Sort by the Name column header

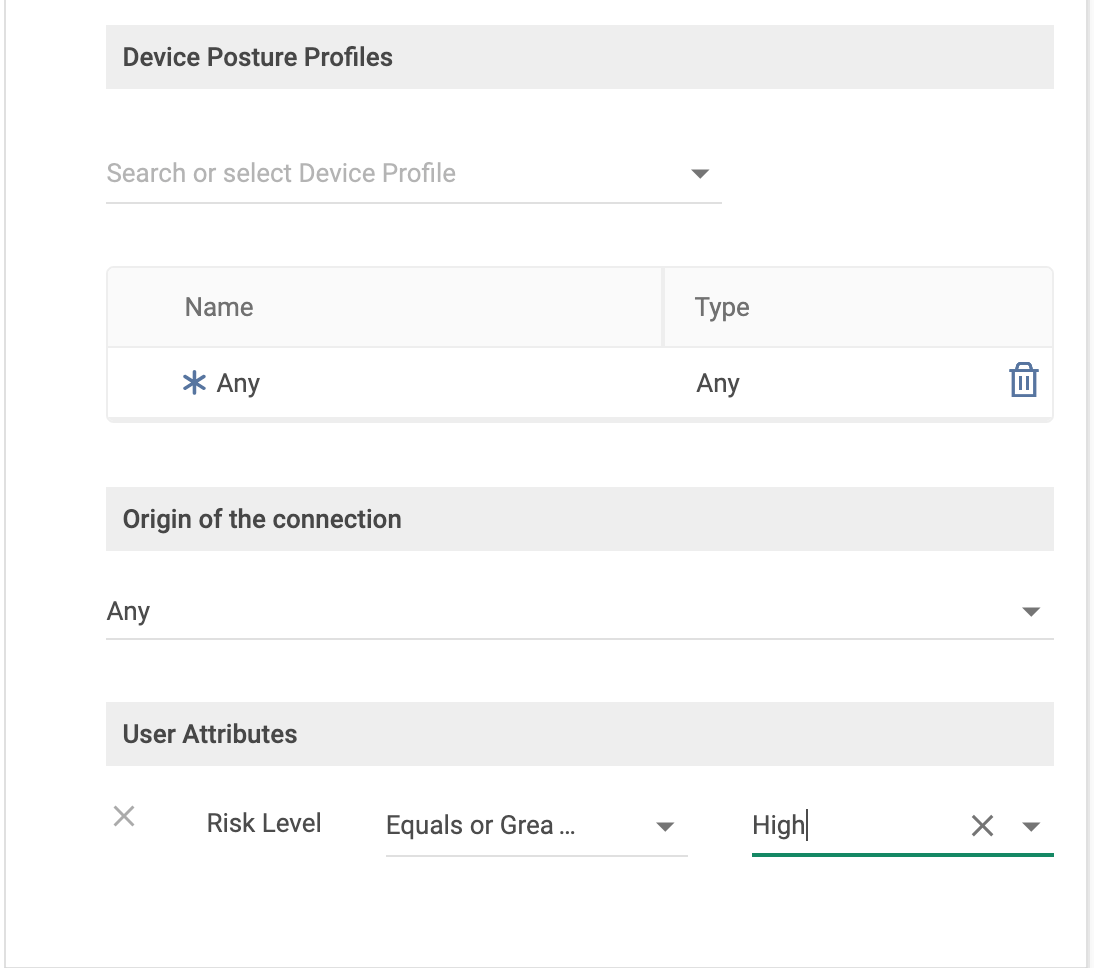click(x=219, y=307)
